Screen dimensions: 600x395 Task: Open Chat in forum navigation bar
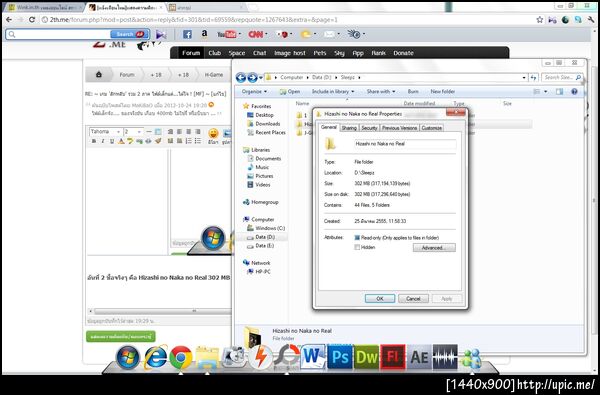(x=259, y=53)
